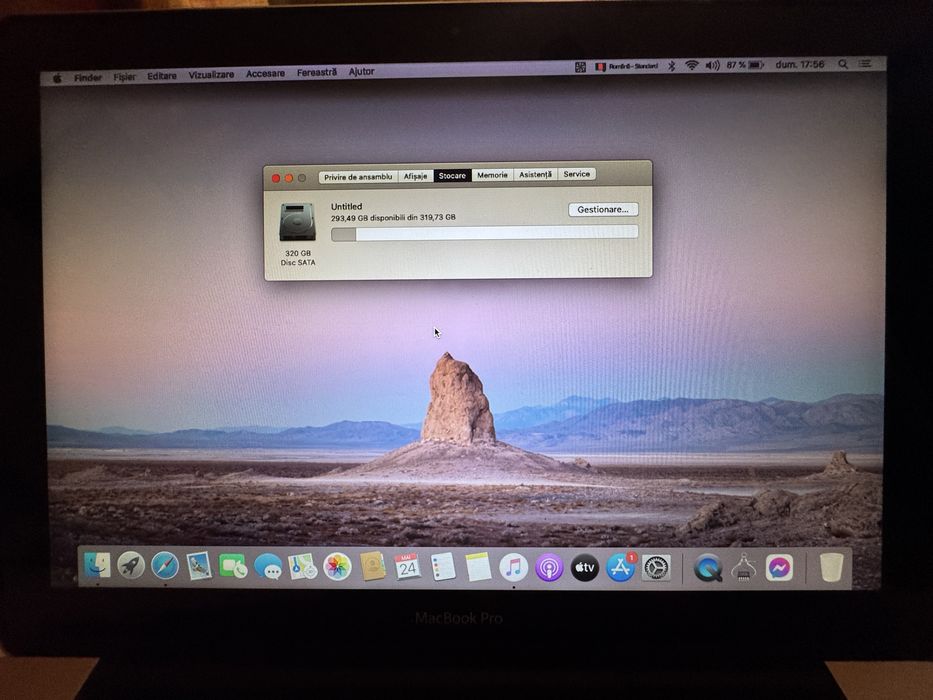Select the Stocare tab
933x700 pixels.
coord(452,176)
